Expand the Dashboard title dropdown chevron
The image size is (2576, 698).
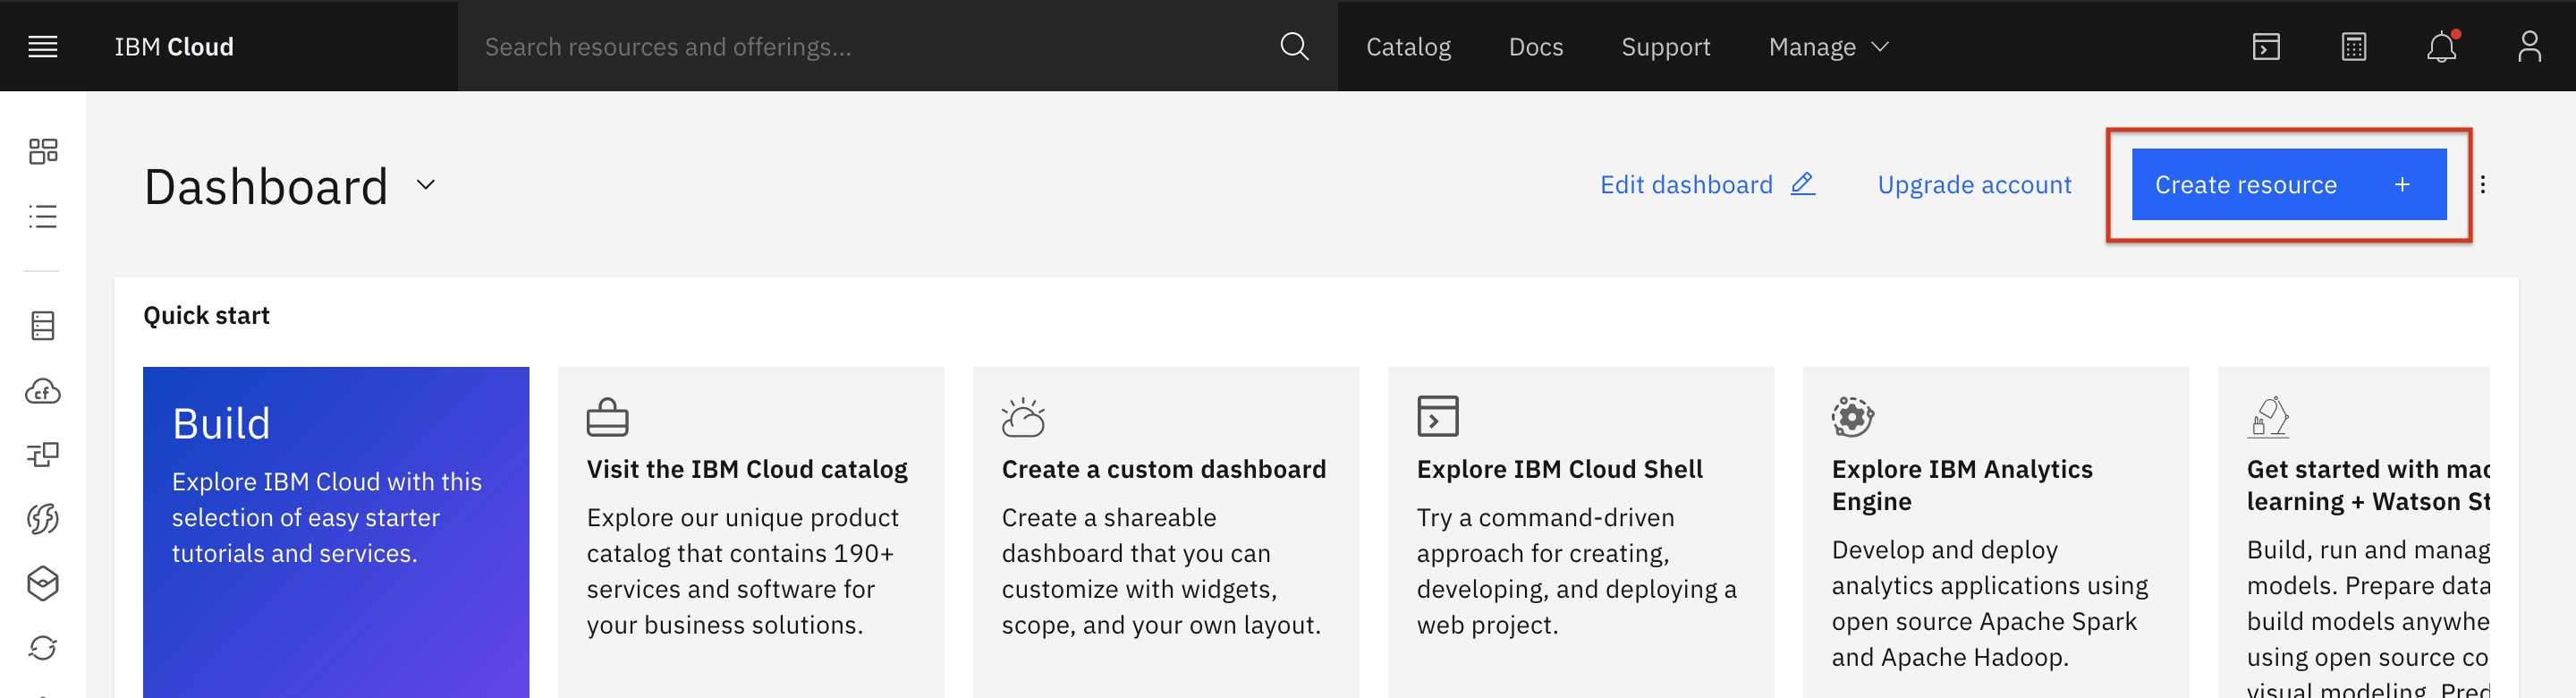click(426, 185)
